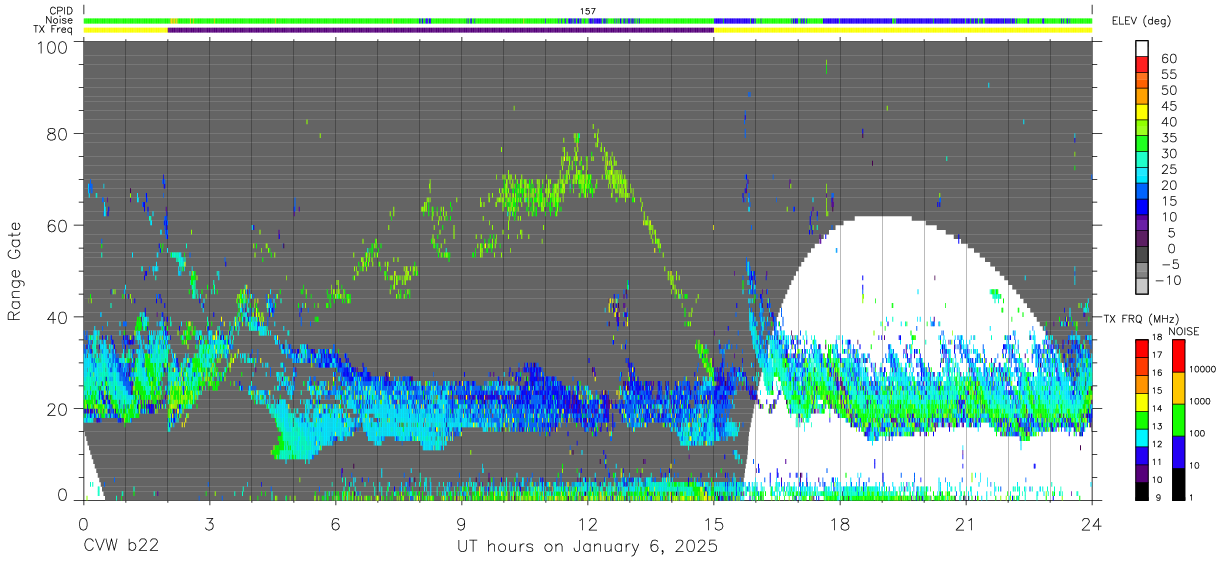Click the 'TX FRQ (MHz)' legend title
Screen dimensions: 1228x567
click(x=1141, y=318)
